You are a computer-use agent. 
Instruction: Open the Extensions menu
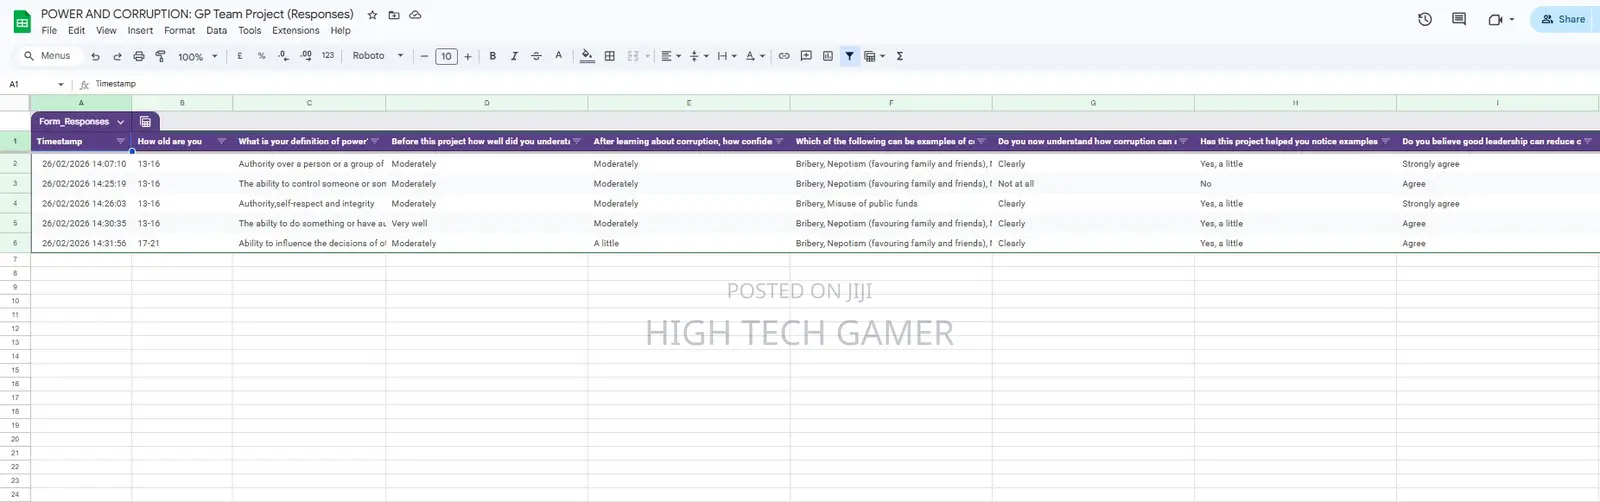point(296,31)
